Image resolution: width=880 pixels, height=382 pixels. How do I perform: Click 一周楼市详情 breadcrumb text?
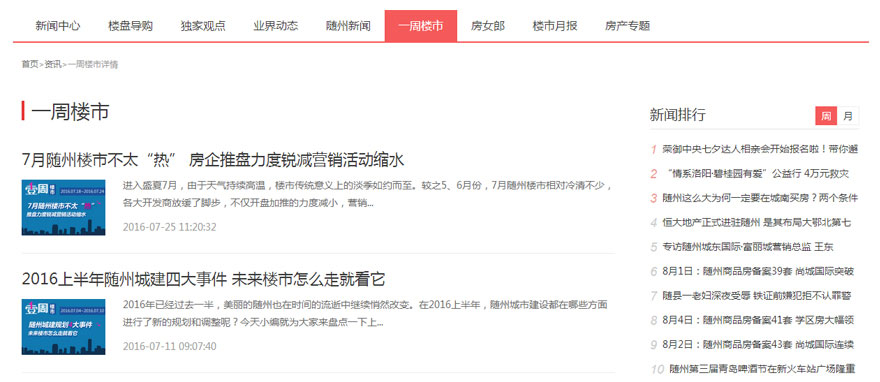(x=93, y=65)
